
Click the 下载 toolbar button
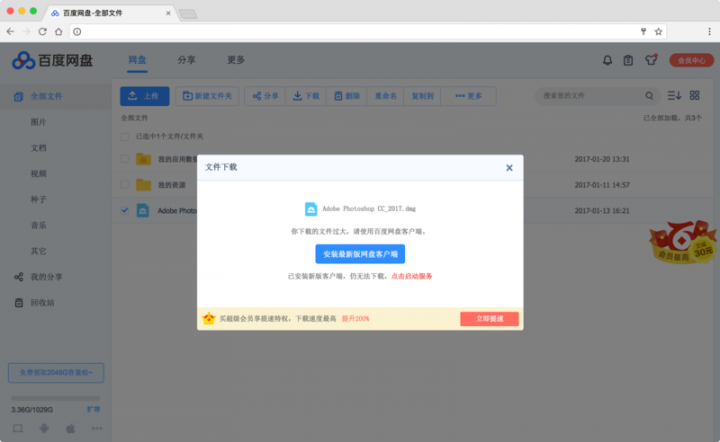click(306, 96)
